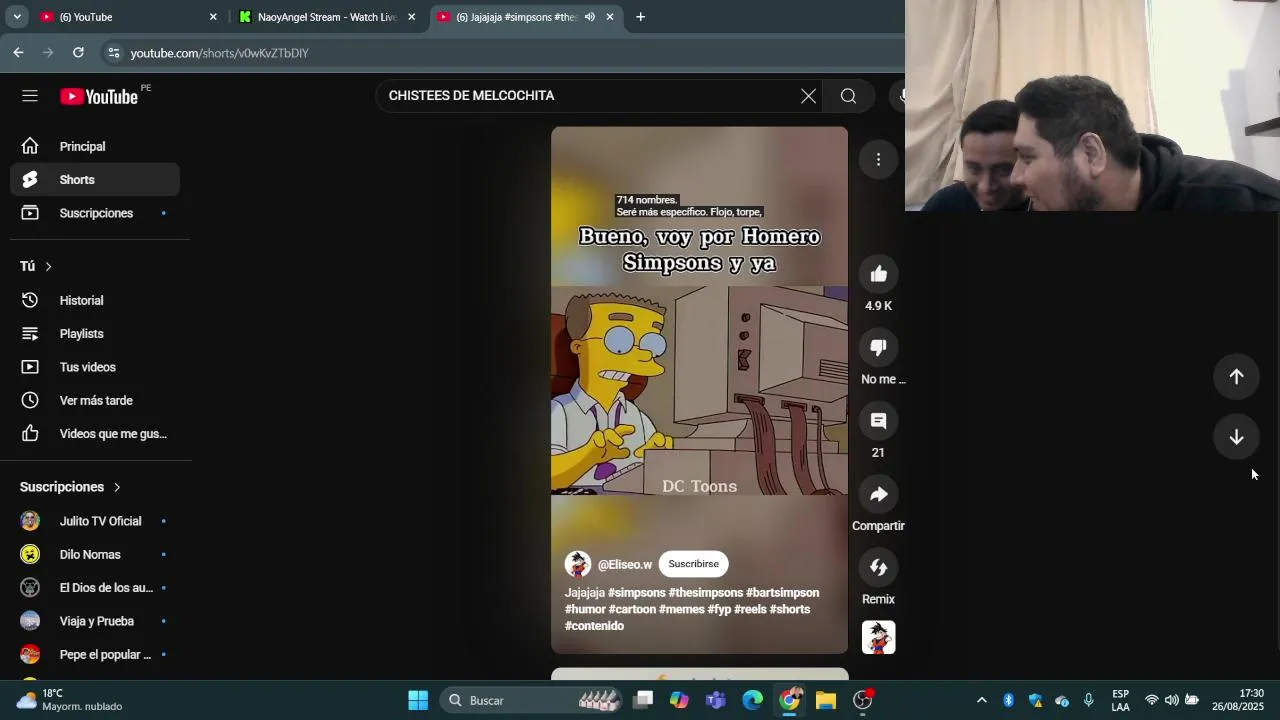
Task: Expand the Tú section
Action: click(x=36, y=266)
